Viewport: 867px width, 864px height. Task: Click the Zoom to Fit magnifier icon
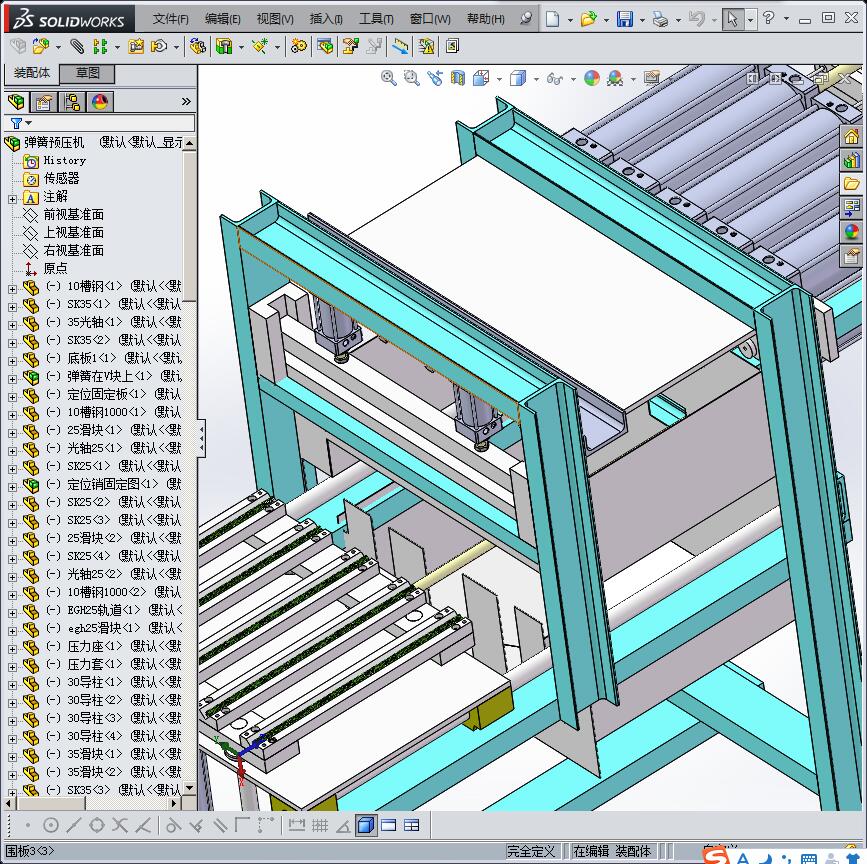pyautogui.click(x=389, y=78)
